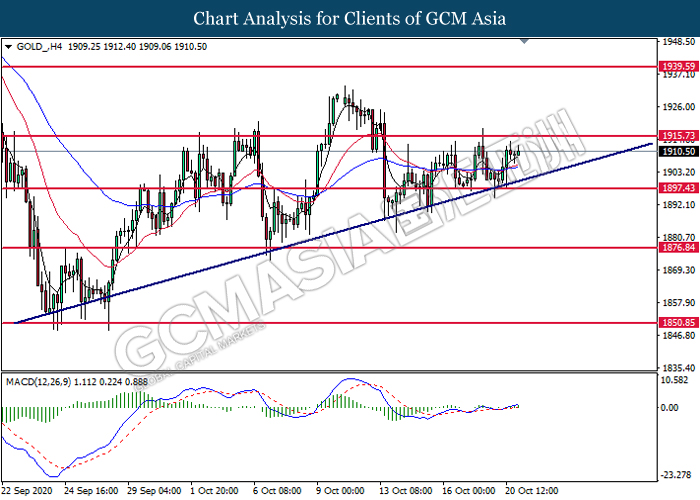Image resolution: width=700 pixels, height=500 pixels.
Task: Select the 20 Oct 12:00 time label
Action: tap(535, 492)
